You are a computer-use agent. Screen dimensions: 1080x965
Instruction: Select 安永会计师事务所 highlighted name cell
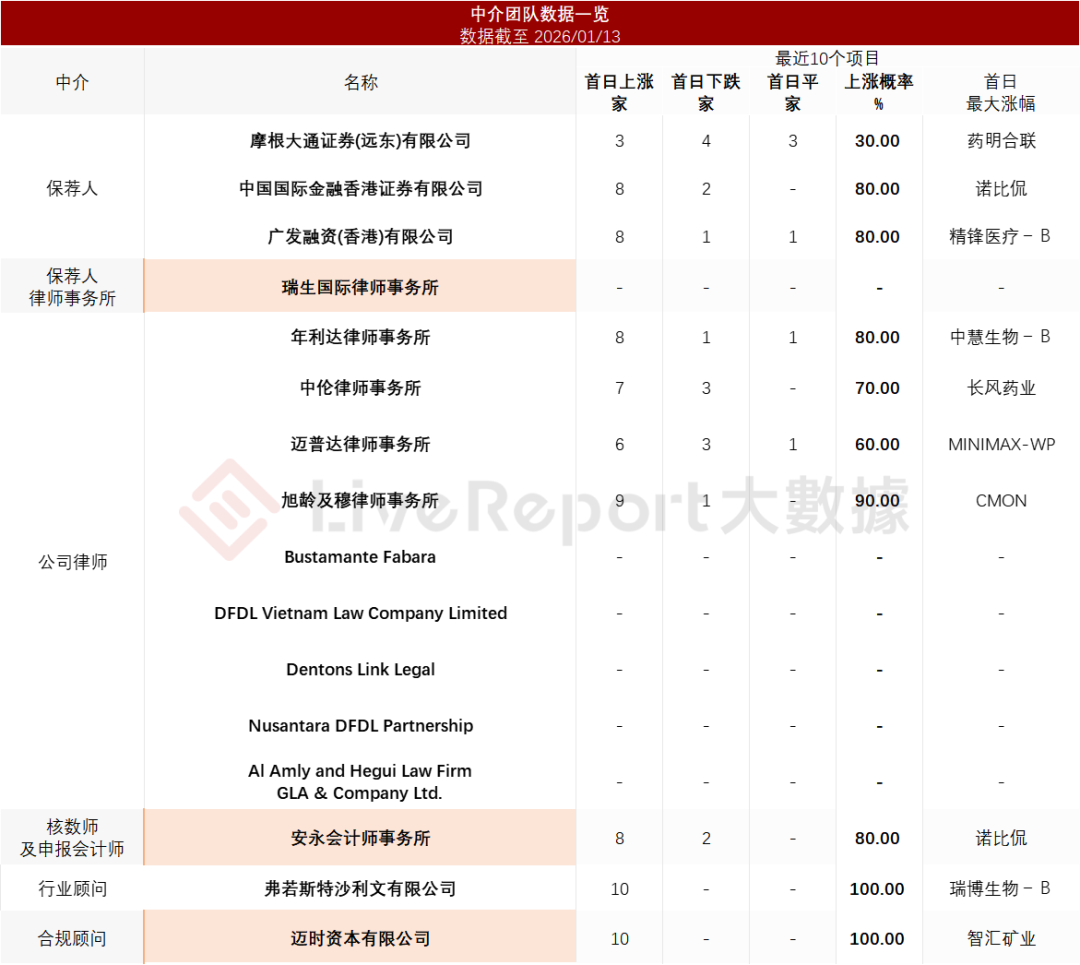360,838
